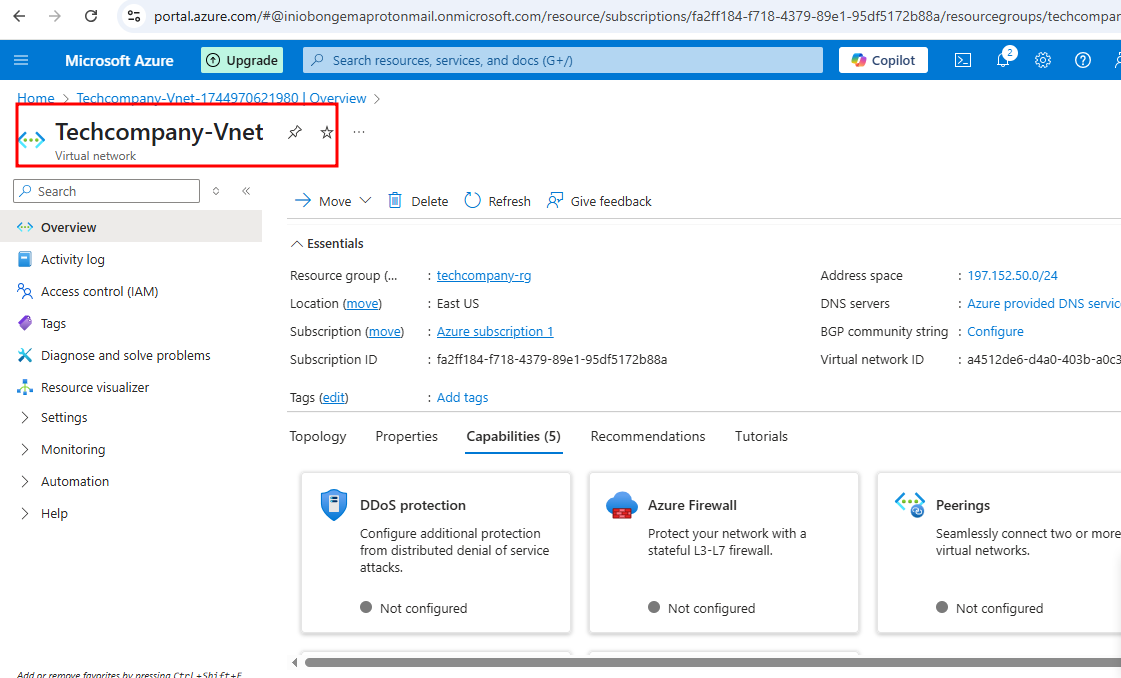Viewport: 1121px width, 678px height.
Task: Click the Peerings card icon
Action: coord(909,505)
